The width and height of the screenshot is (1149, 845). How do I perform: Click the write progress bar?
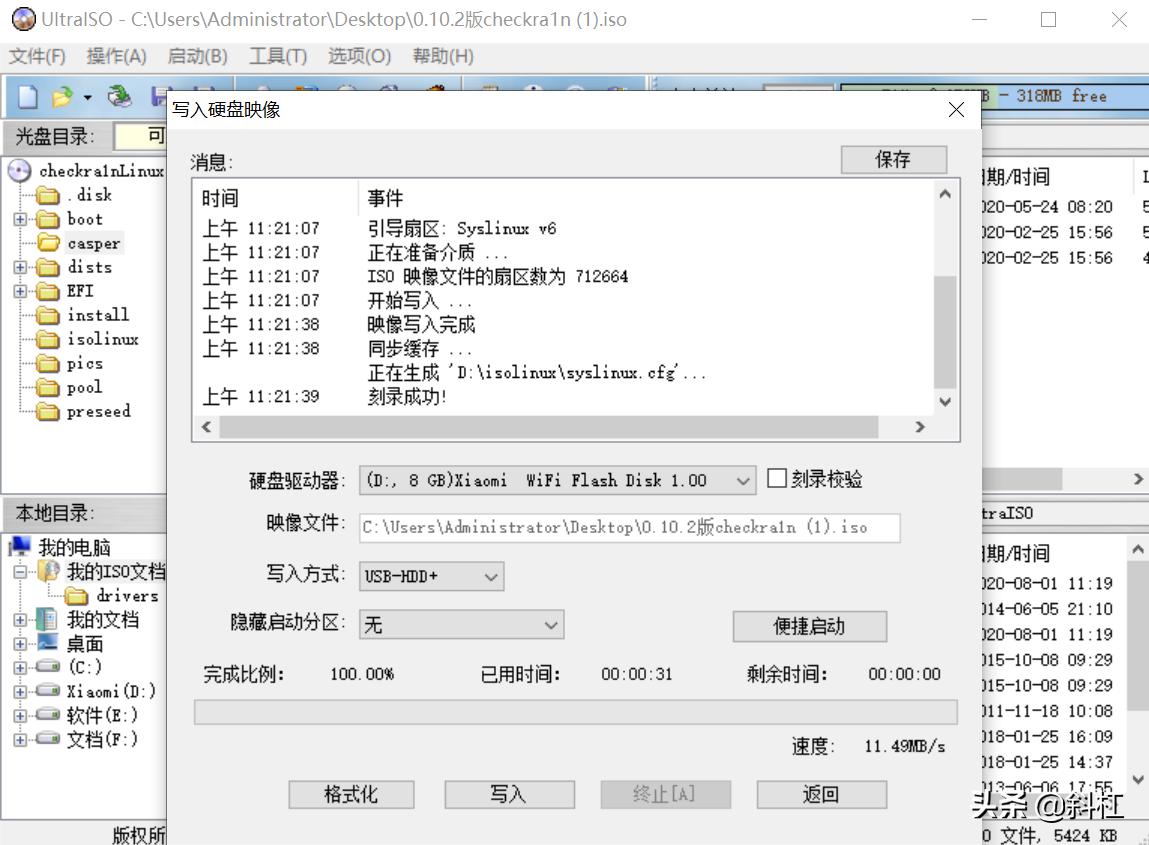[573, 711]
